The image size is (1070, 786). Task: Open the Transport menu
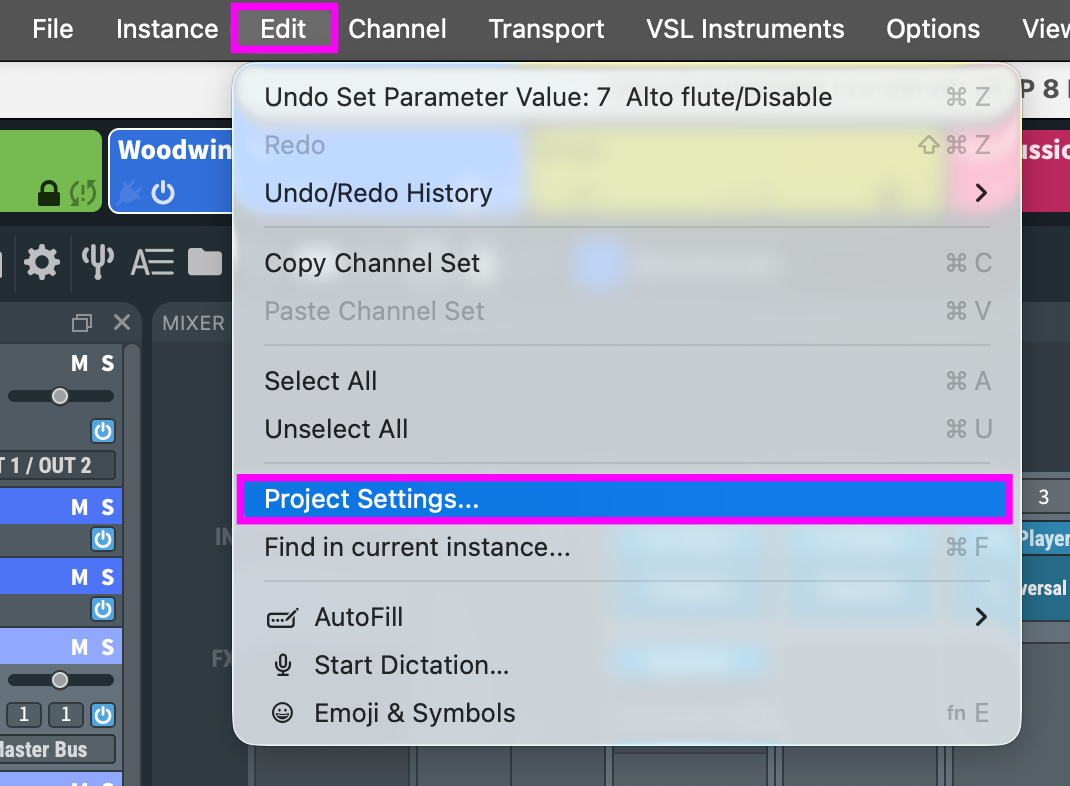coord(546,29)
